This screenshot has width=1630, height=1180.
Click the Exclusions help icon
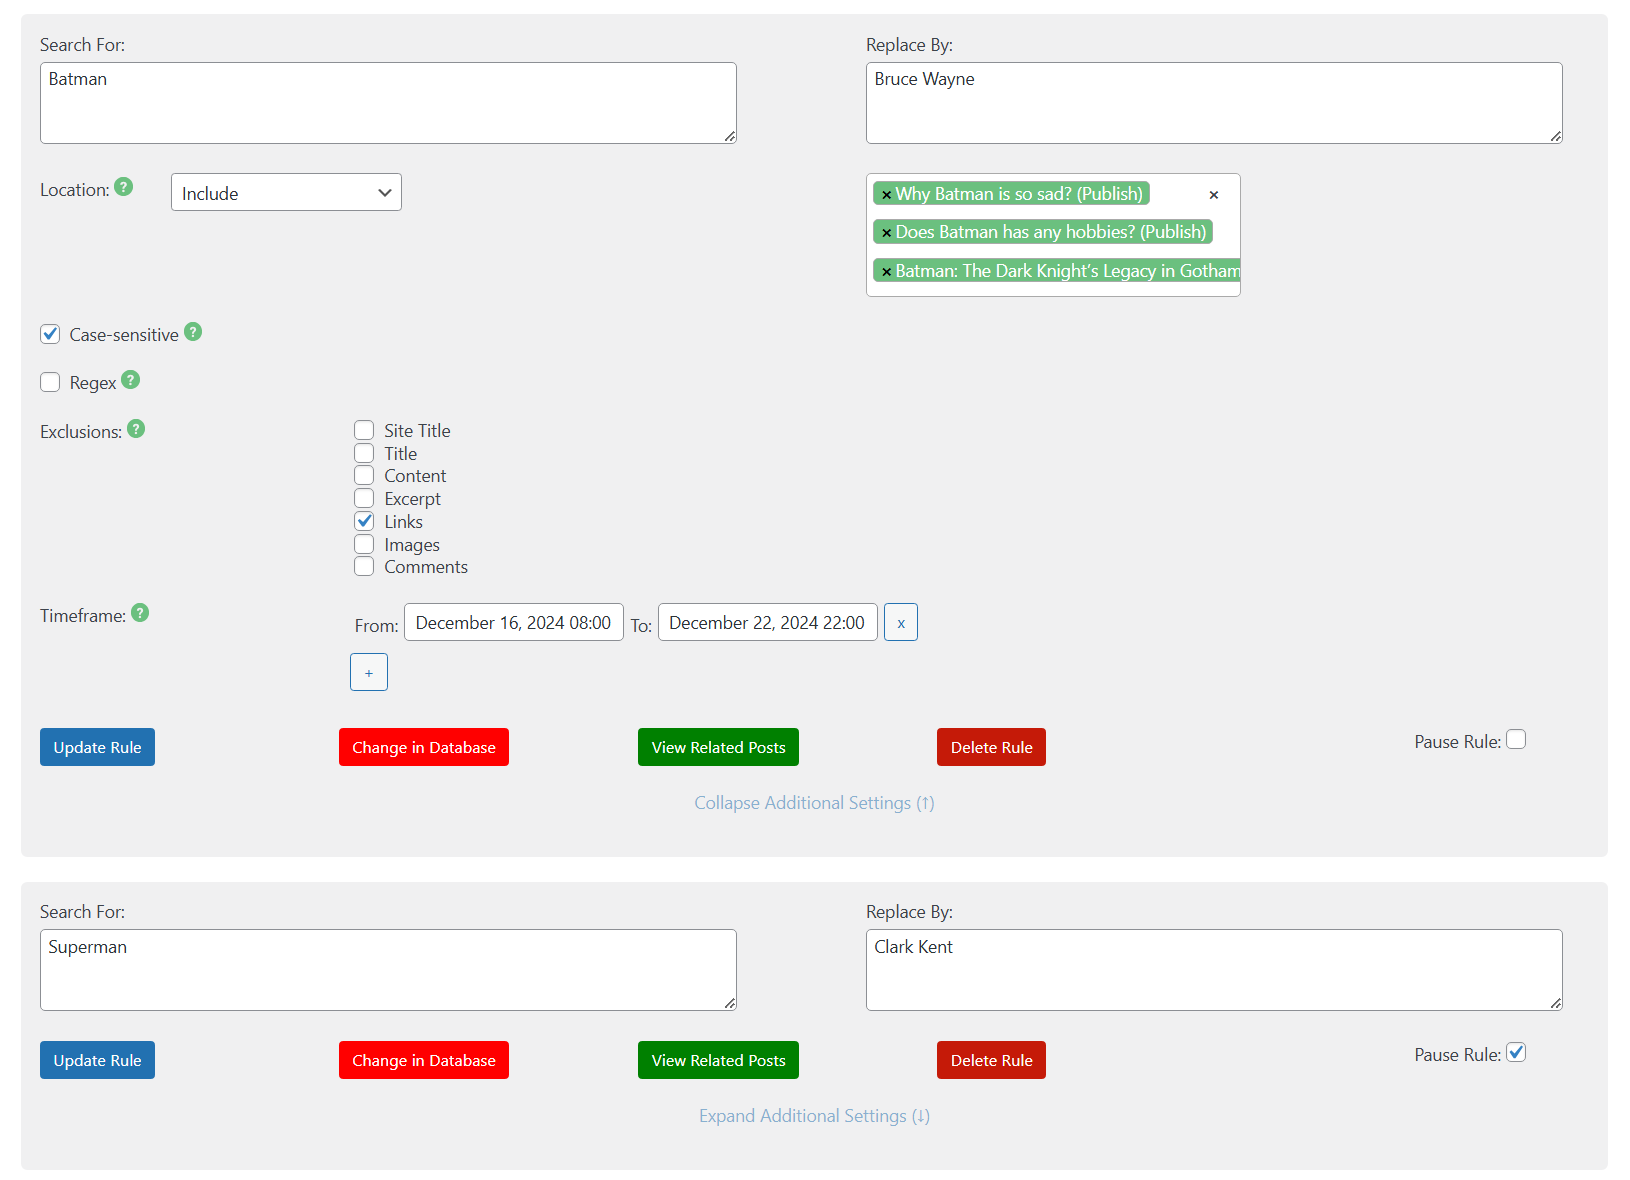coord(136,429)
